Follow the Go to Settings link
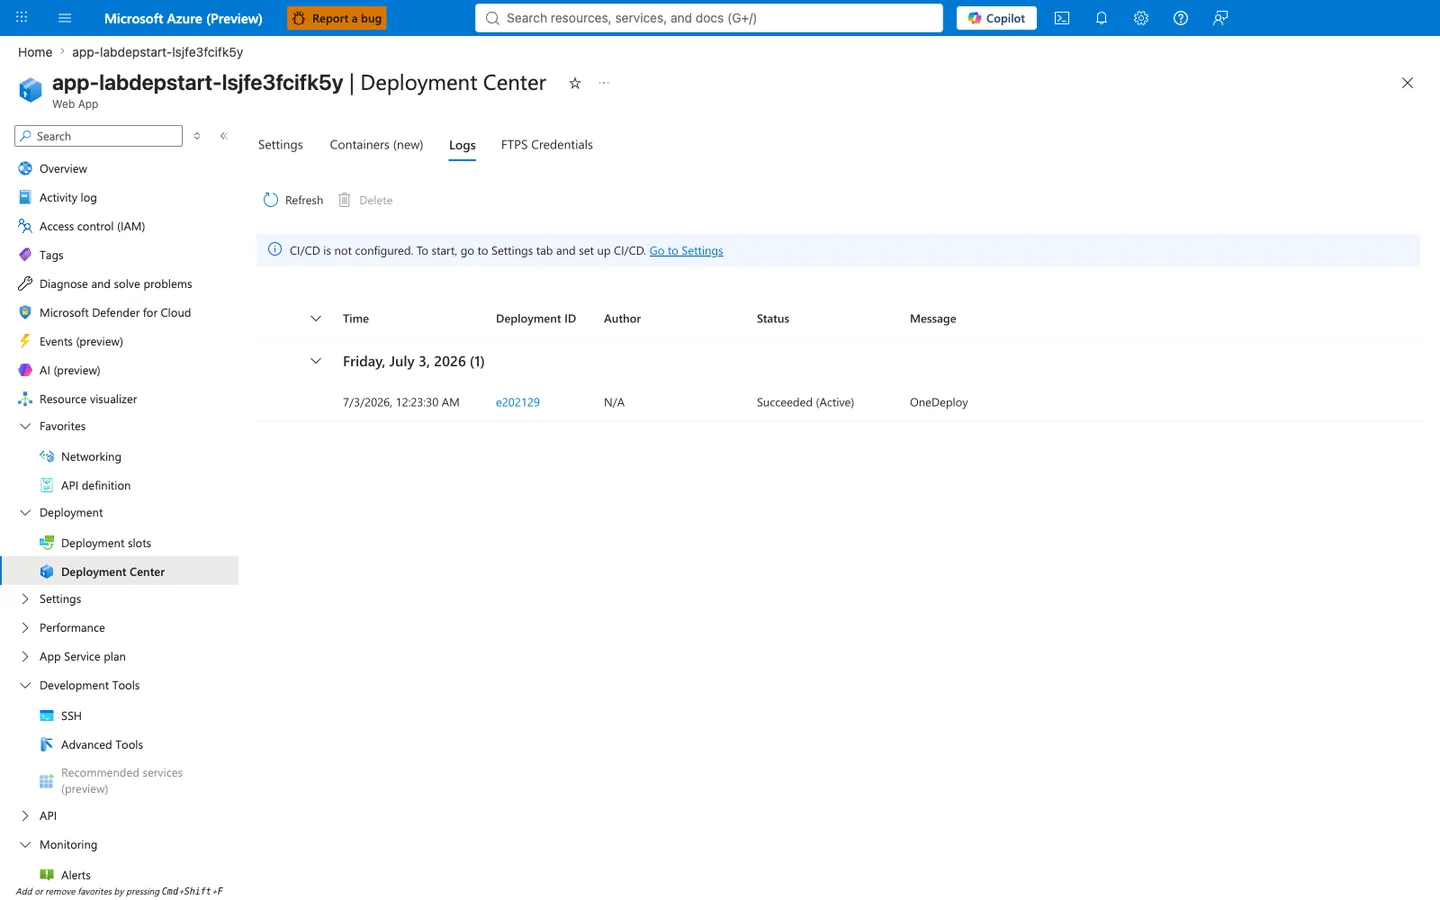This screenshot has width=1440, height=900. (x=686, y=251)
